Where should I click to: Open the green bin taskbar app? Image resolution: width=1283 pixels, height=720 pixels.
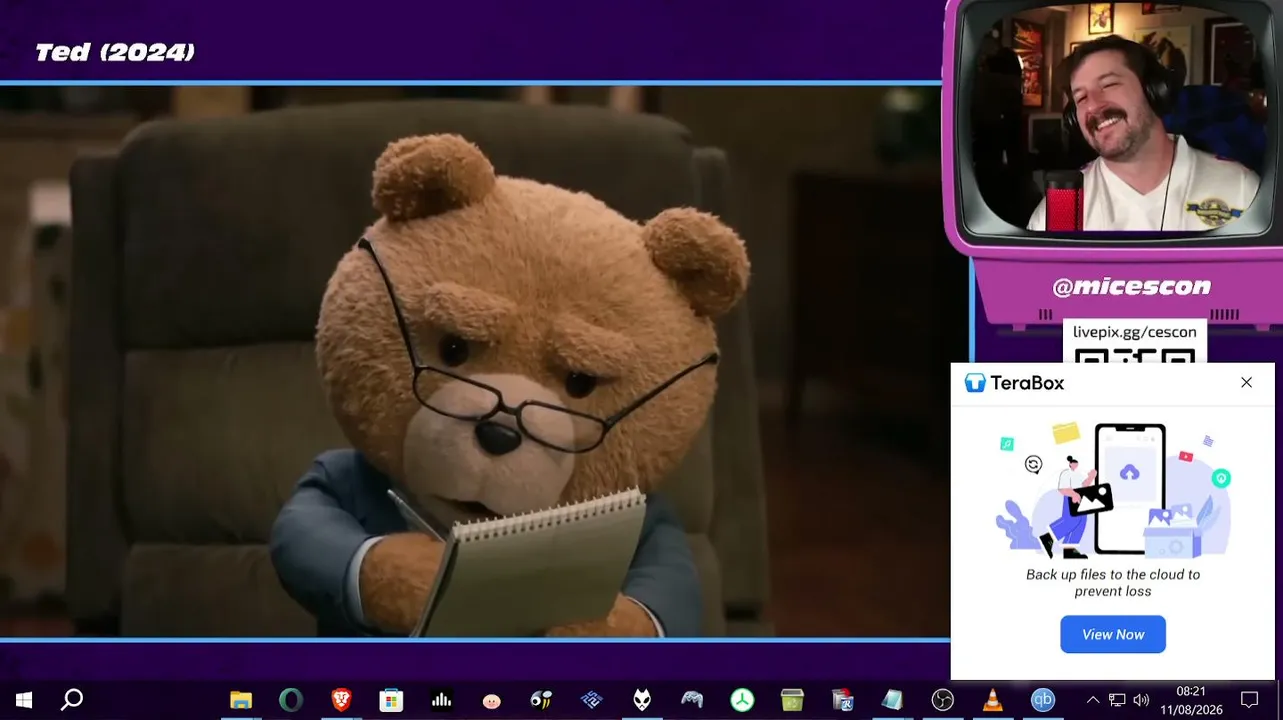[792, 700]
